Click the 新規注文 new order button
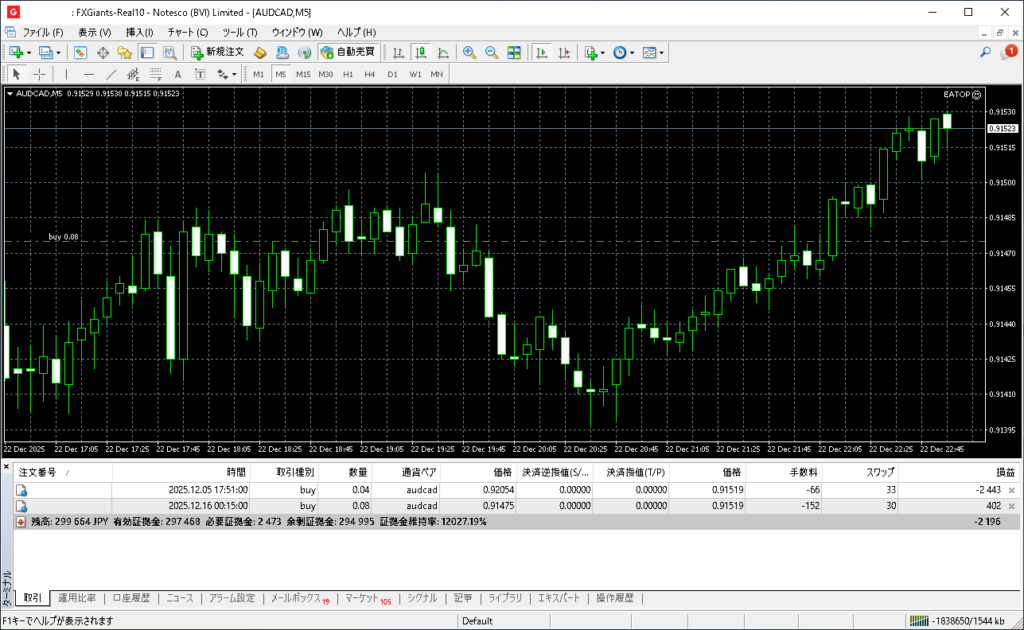 [x=217, y=52]
